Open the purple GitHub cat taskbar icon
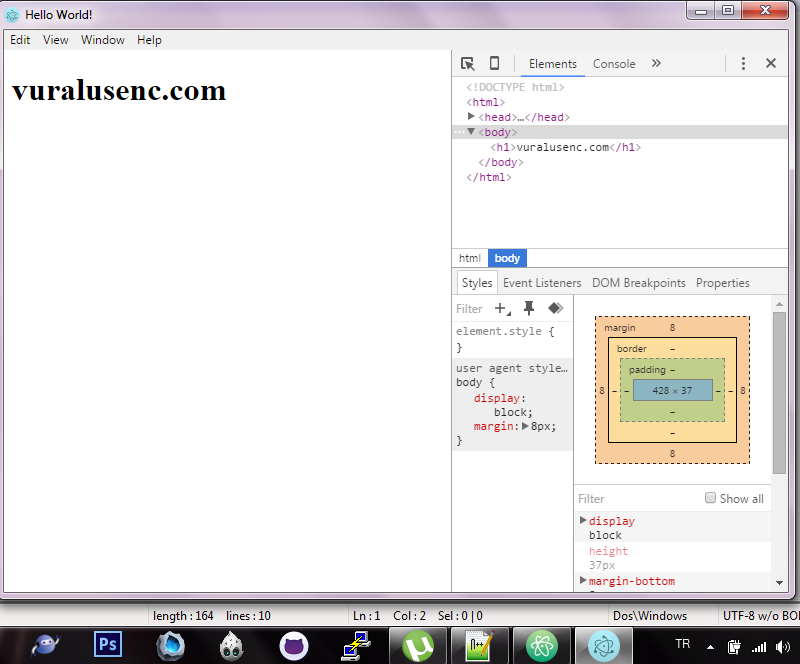 tap(294, 646)
